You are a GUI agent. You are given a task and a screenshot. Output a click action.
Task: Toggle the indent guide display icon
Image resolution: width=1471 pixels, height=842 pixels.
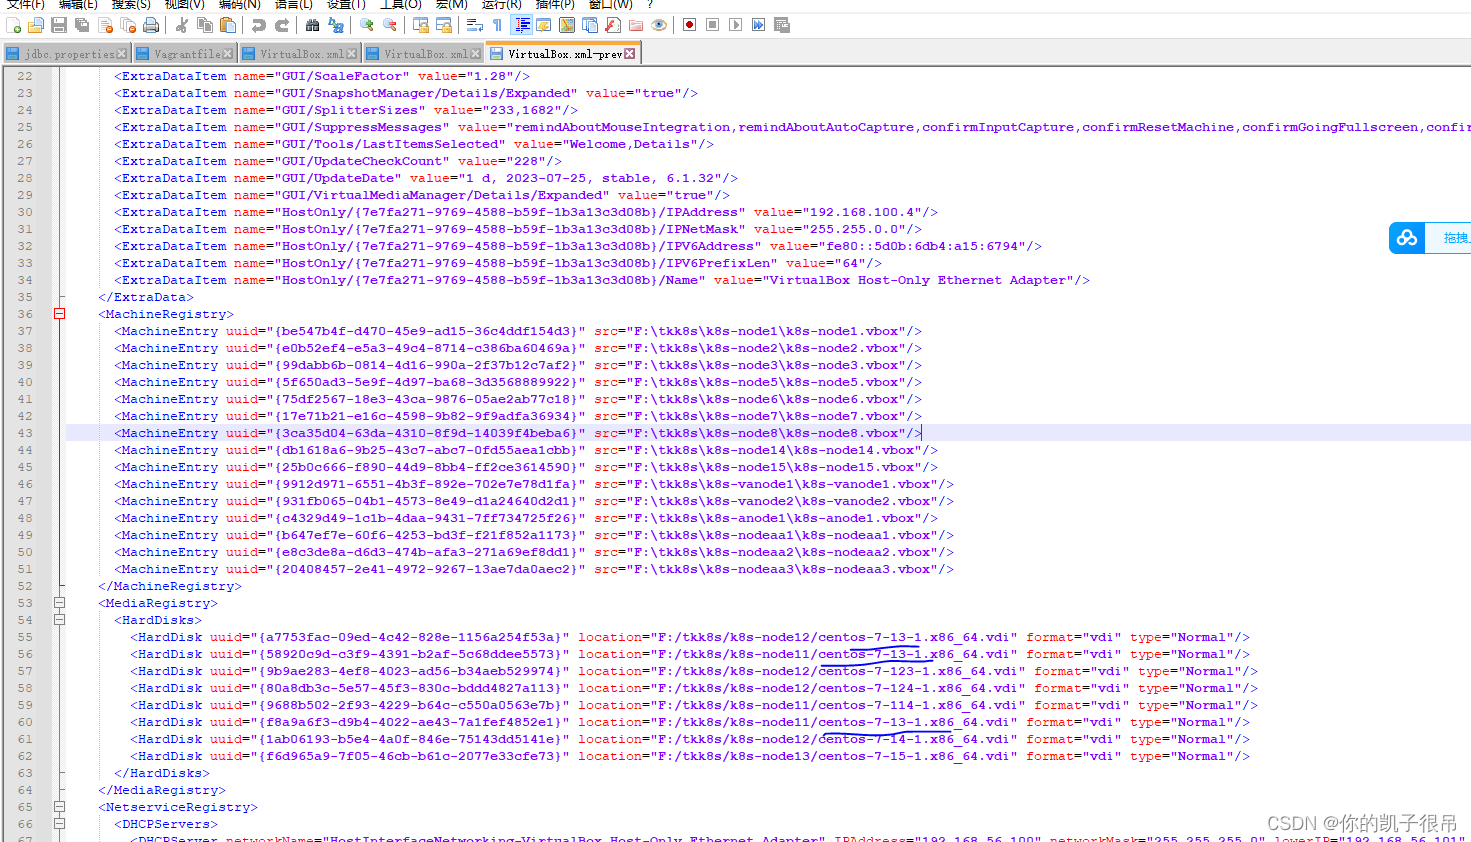(x=522, y=27)
